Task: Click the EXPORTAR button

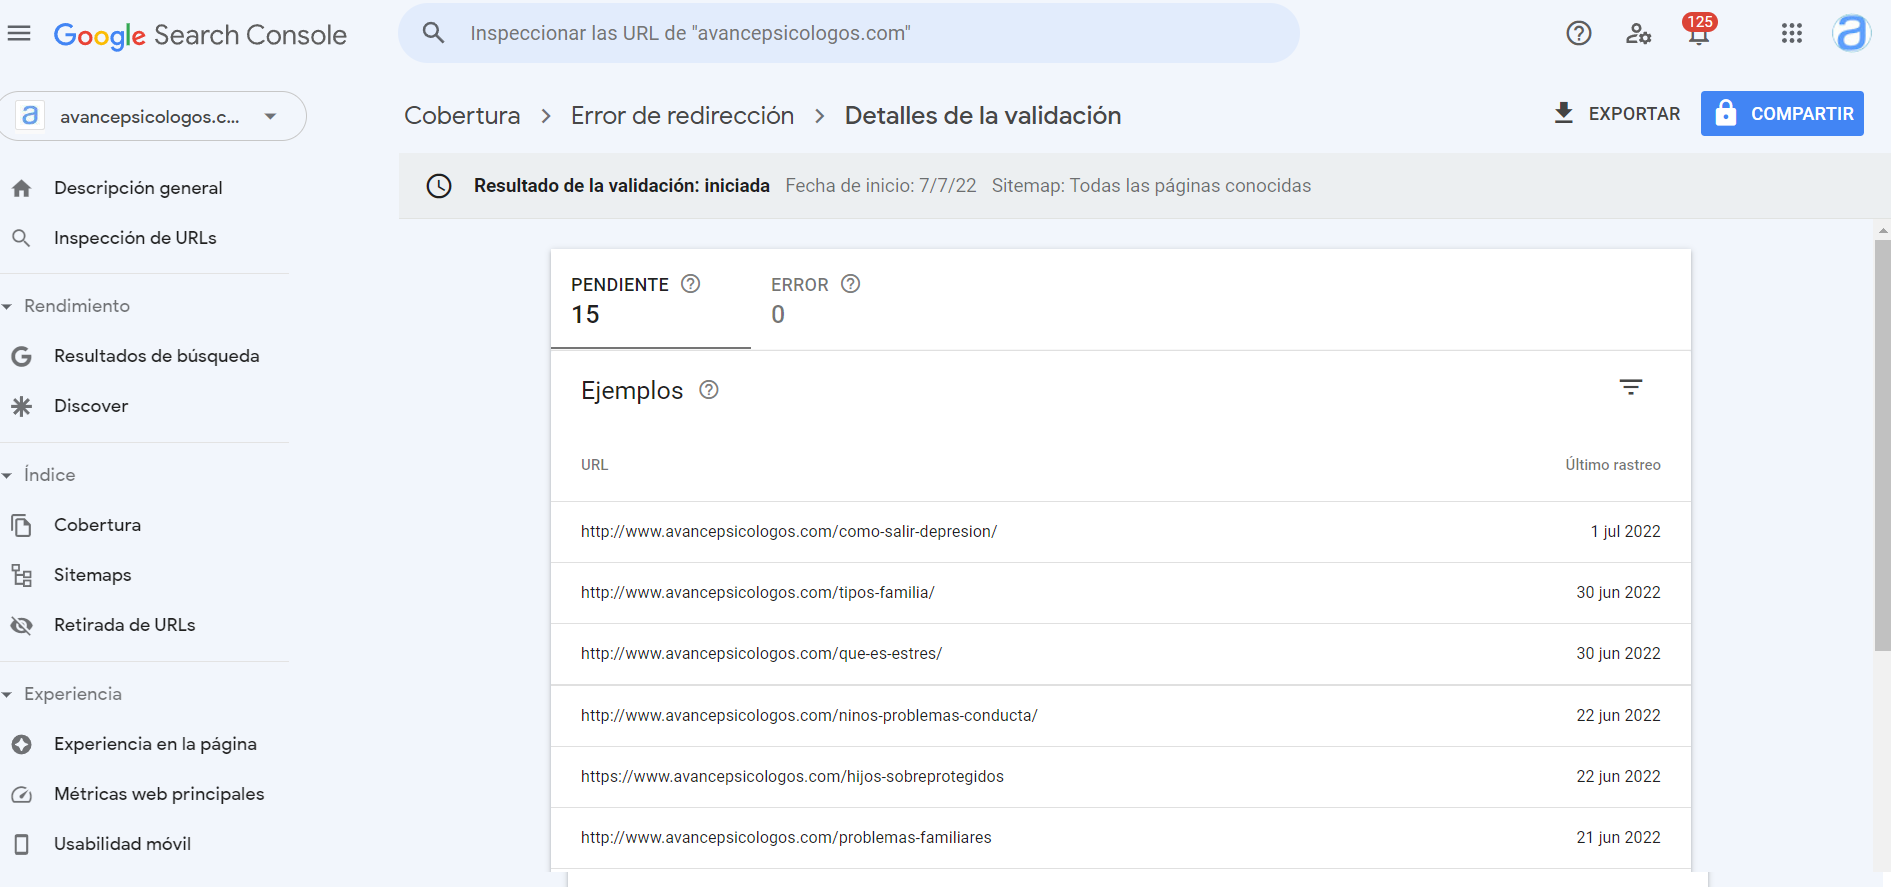Action: 1617,114
